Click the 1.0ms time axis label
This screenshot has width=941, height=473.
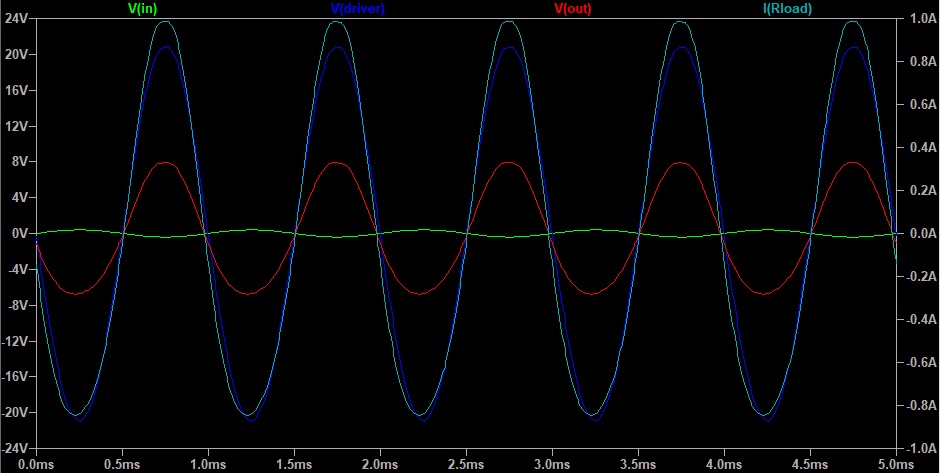pyautogui.click(x=208, y=465)
